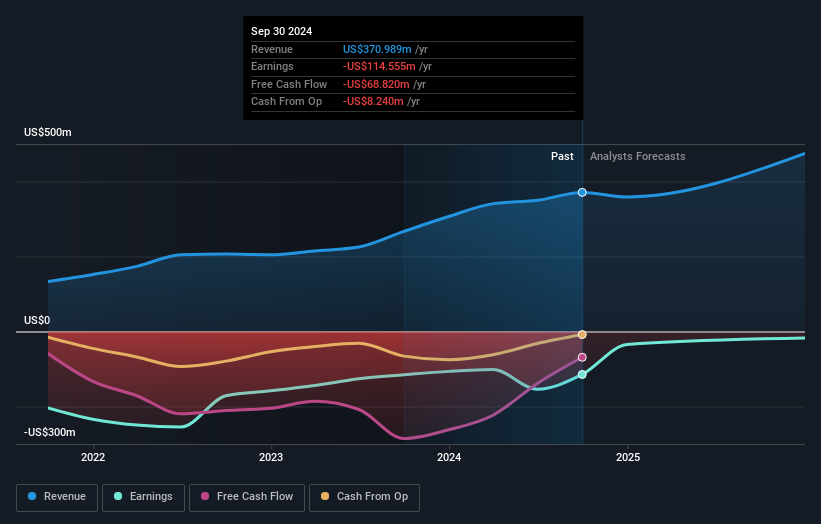
Task: Click the US$0 y-axis label
Action: click(37, 320)
